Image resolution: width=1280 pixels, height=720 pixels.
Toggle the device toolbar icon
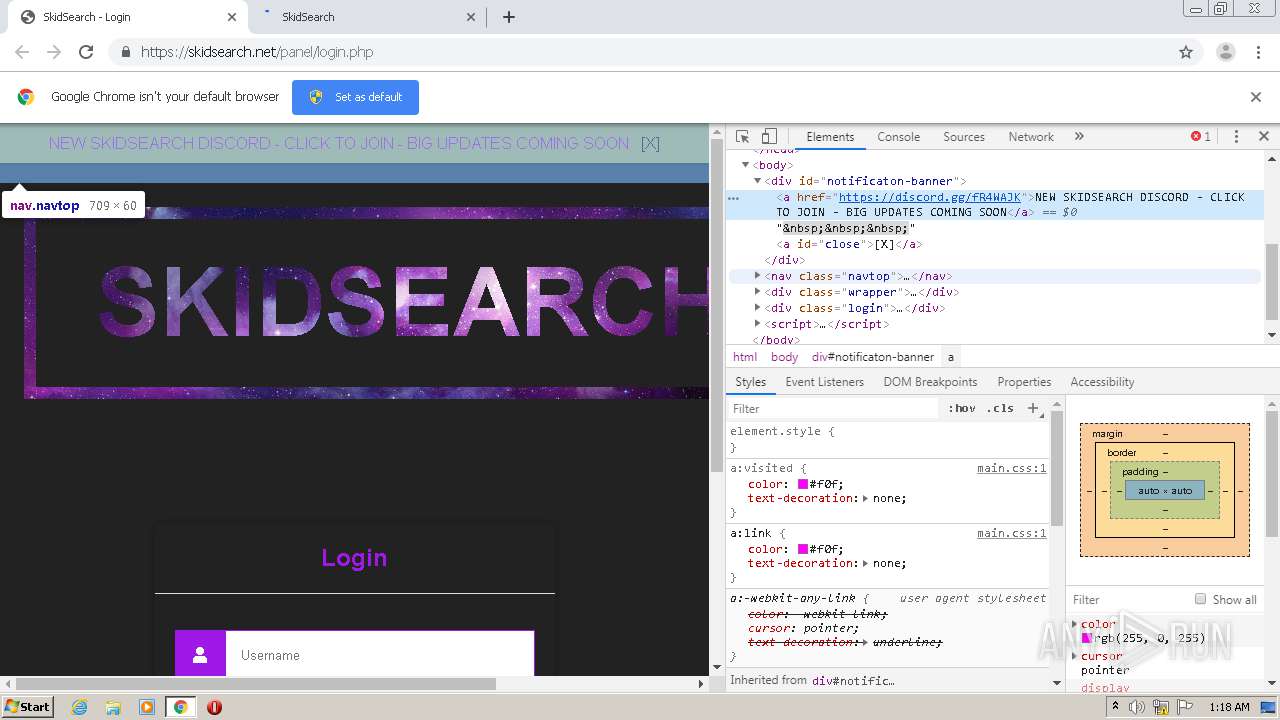[769, 137]
